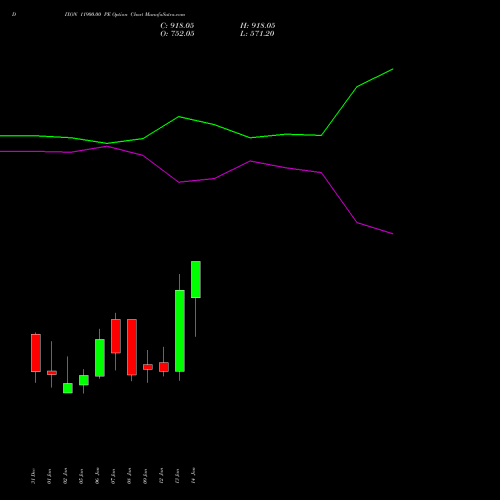Click the red candlestick above 07 Jan

[x=116, y=336]
